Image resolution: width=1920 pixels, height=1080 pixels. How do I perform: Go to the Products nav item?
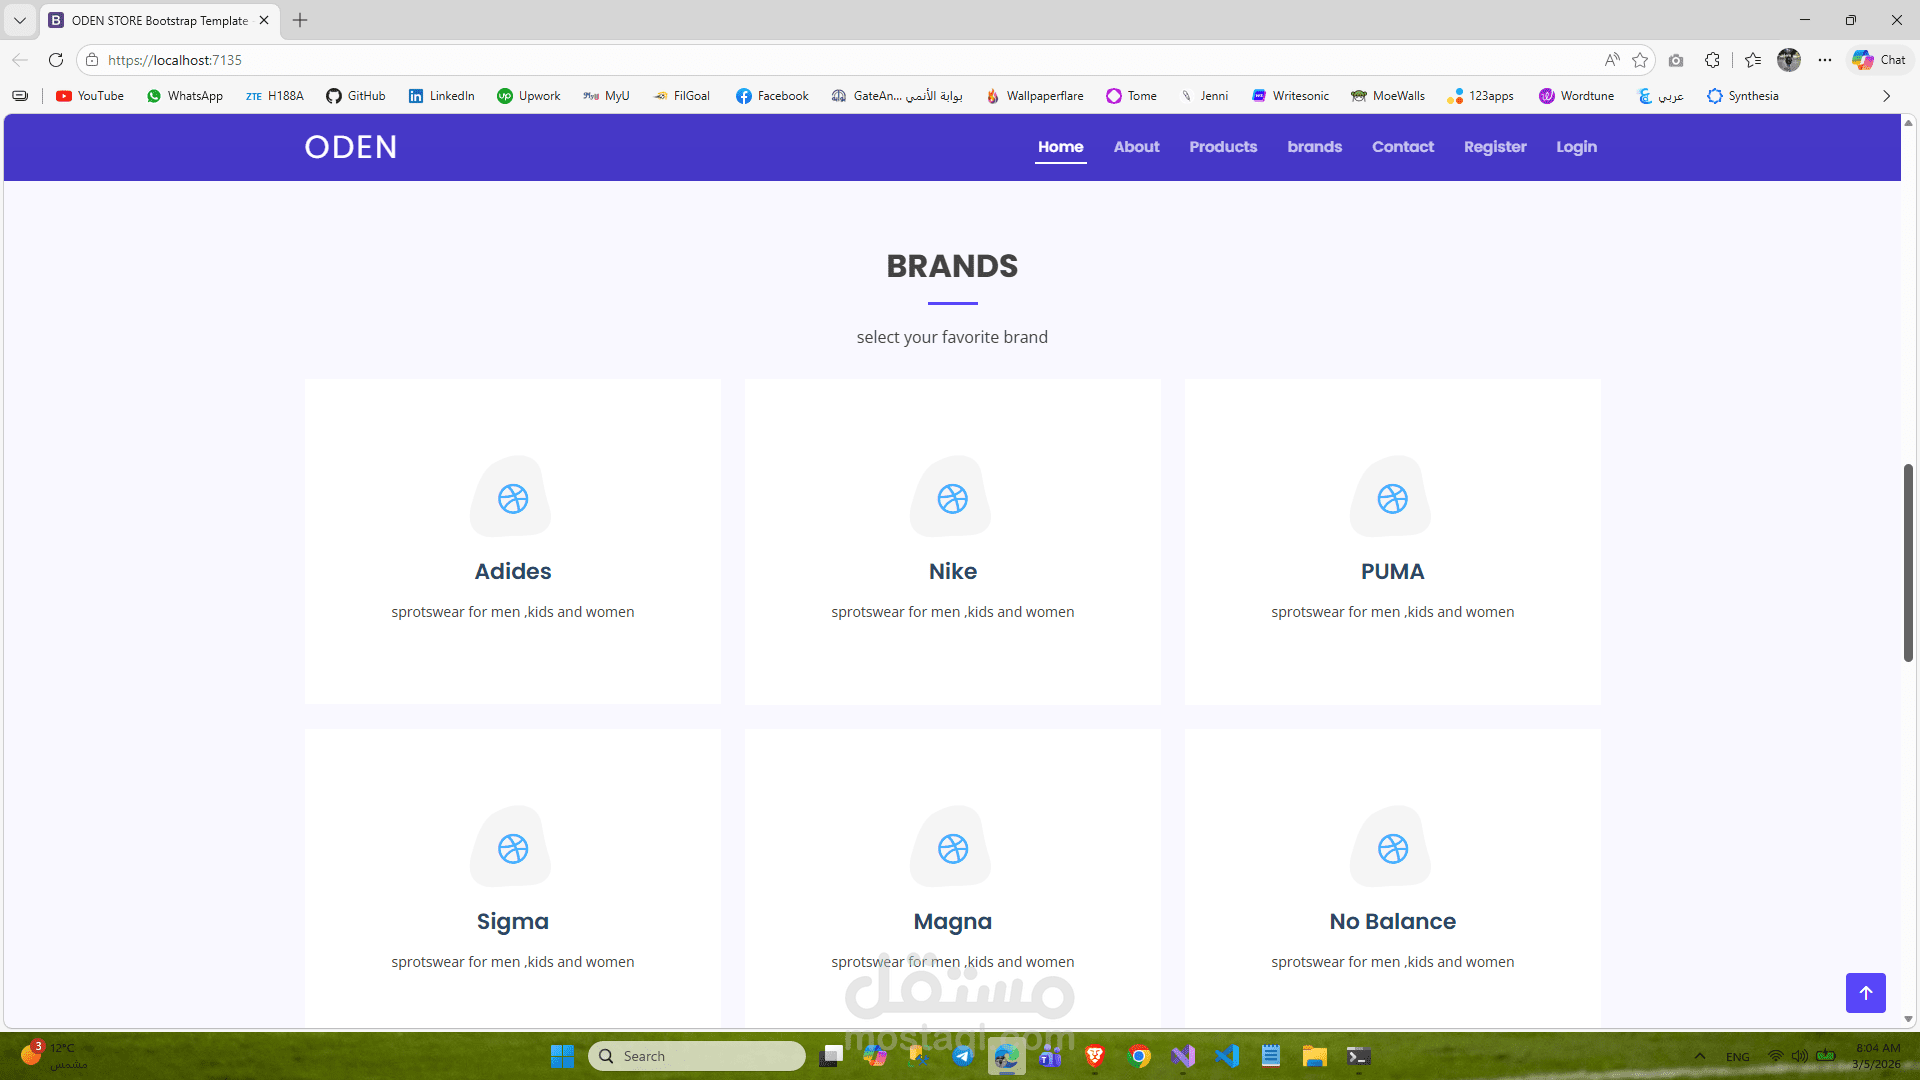click(1222, 147)
